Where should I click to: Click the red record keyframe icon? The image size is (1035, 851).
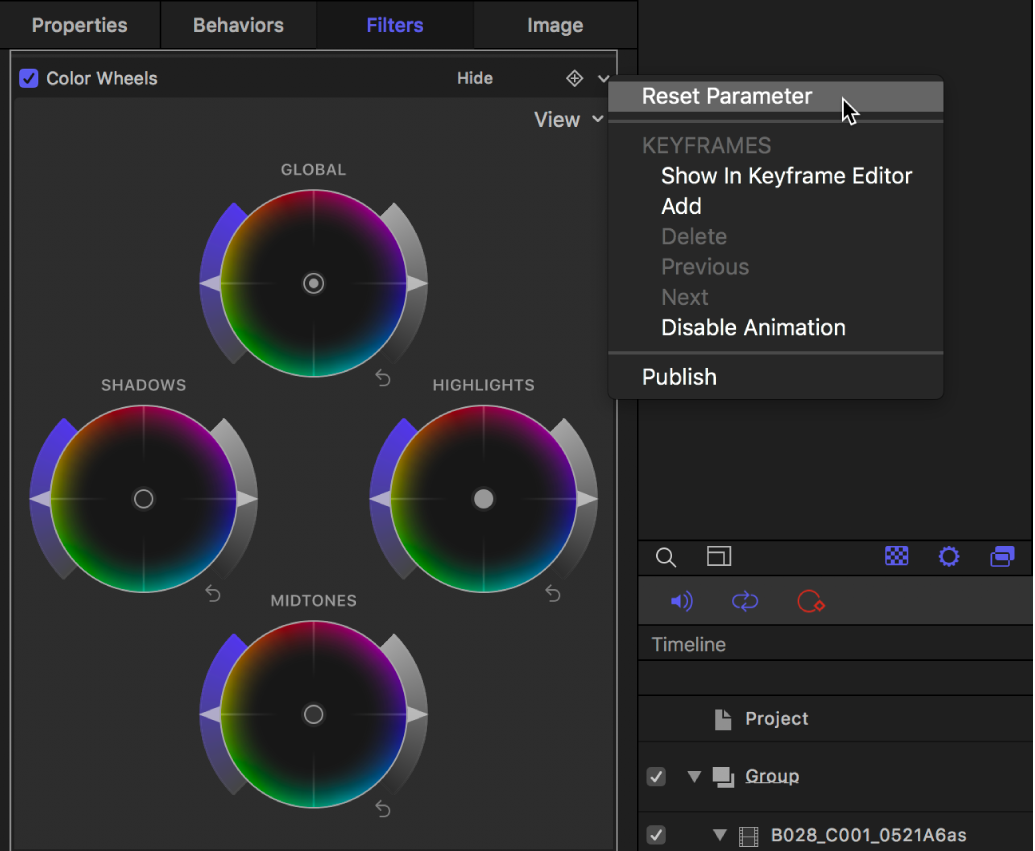coord(811,601)
